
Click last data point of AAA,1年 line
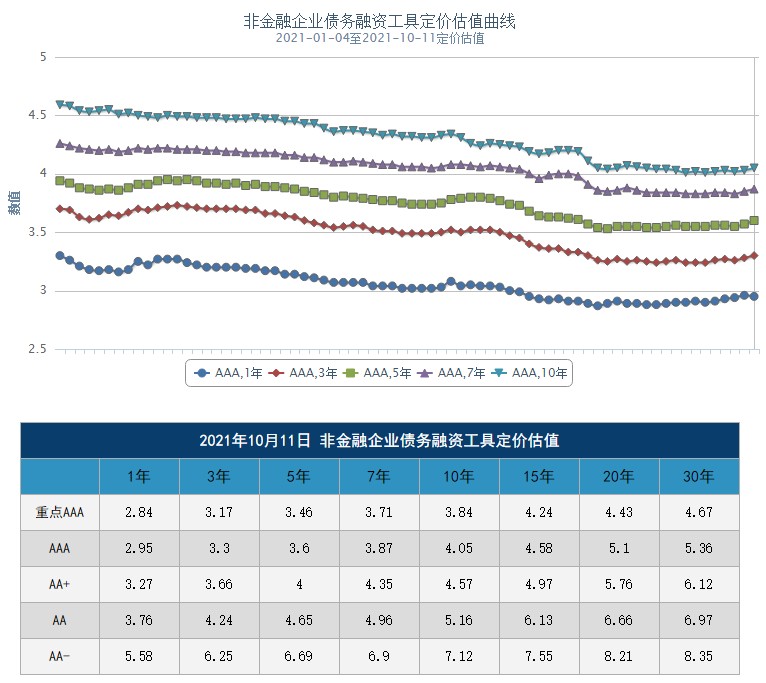tap(754, 296)
